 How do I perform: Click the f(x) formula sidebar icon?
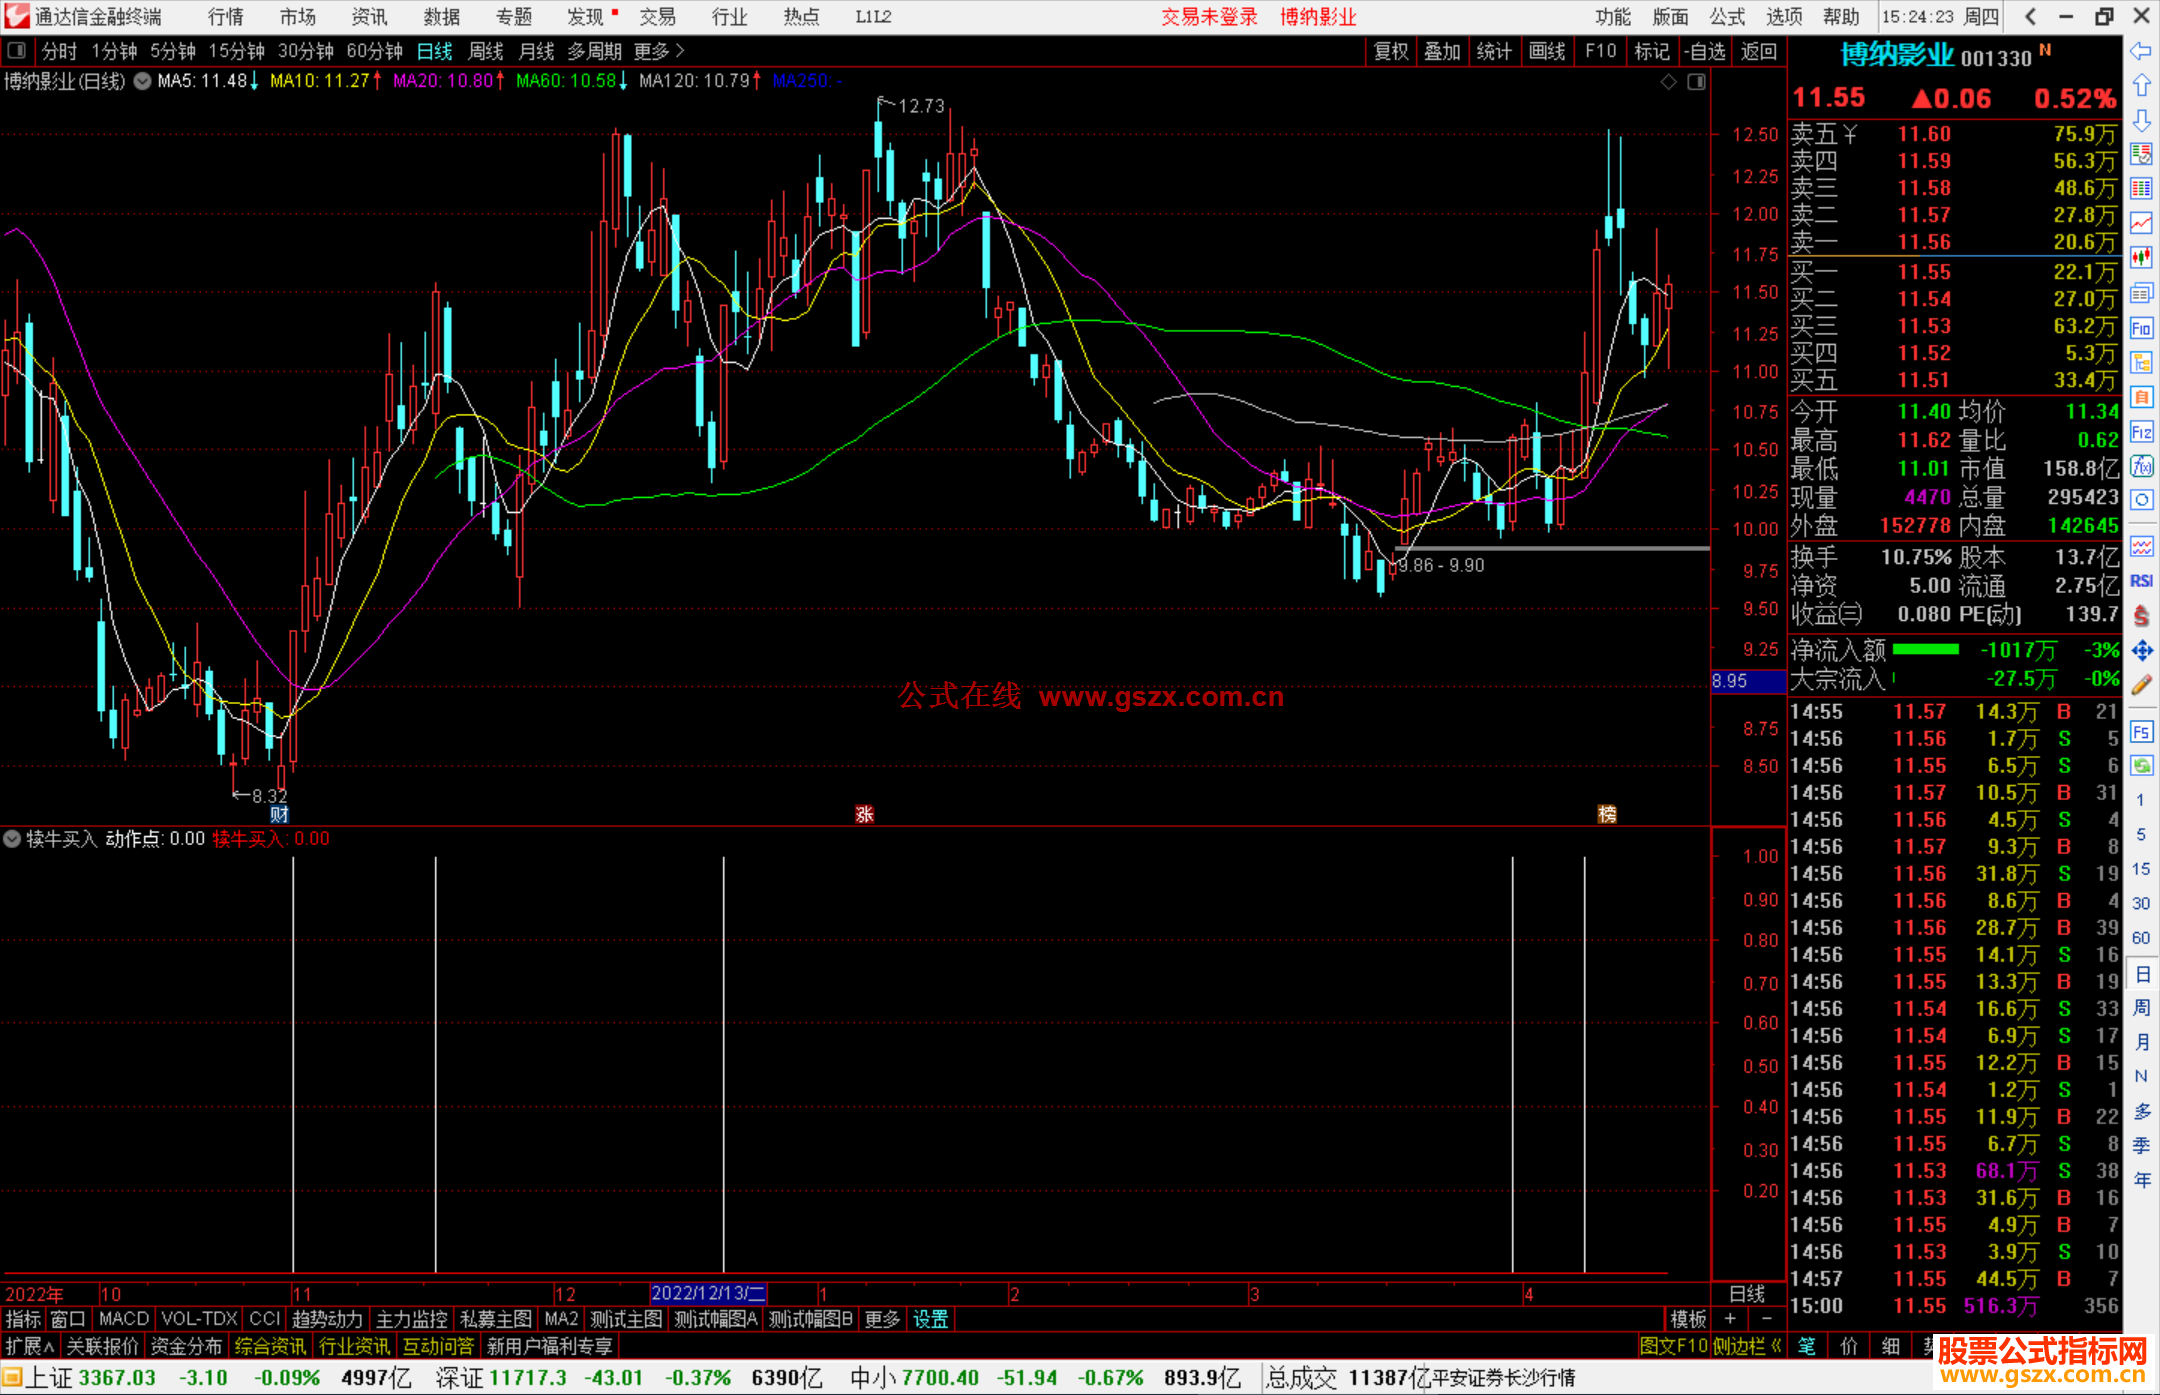2141,466
